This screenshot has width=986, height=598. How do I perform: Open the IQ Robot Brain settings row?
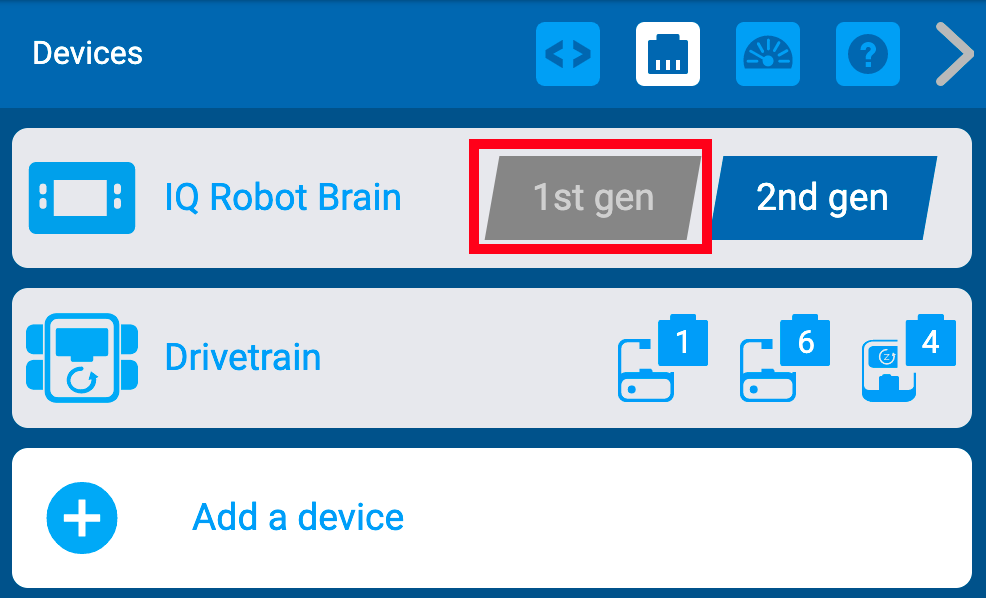coord(283,197)
